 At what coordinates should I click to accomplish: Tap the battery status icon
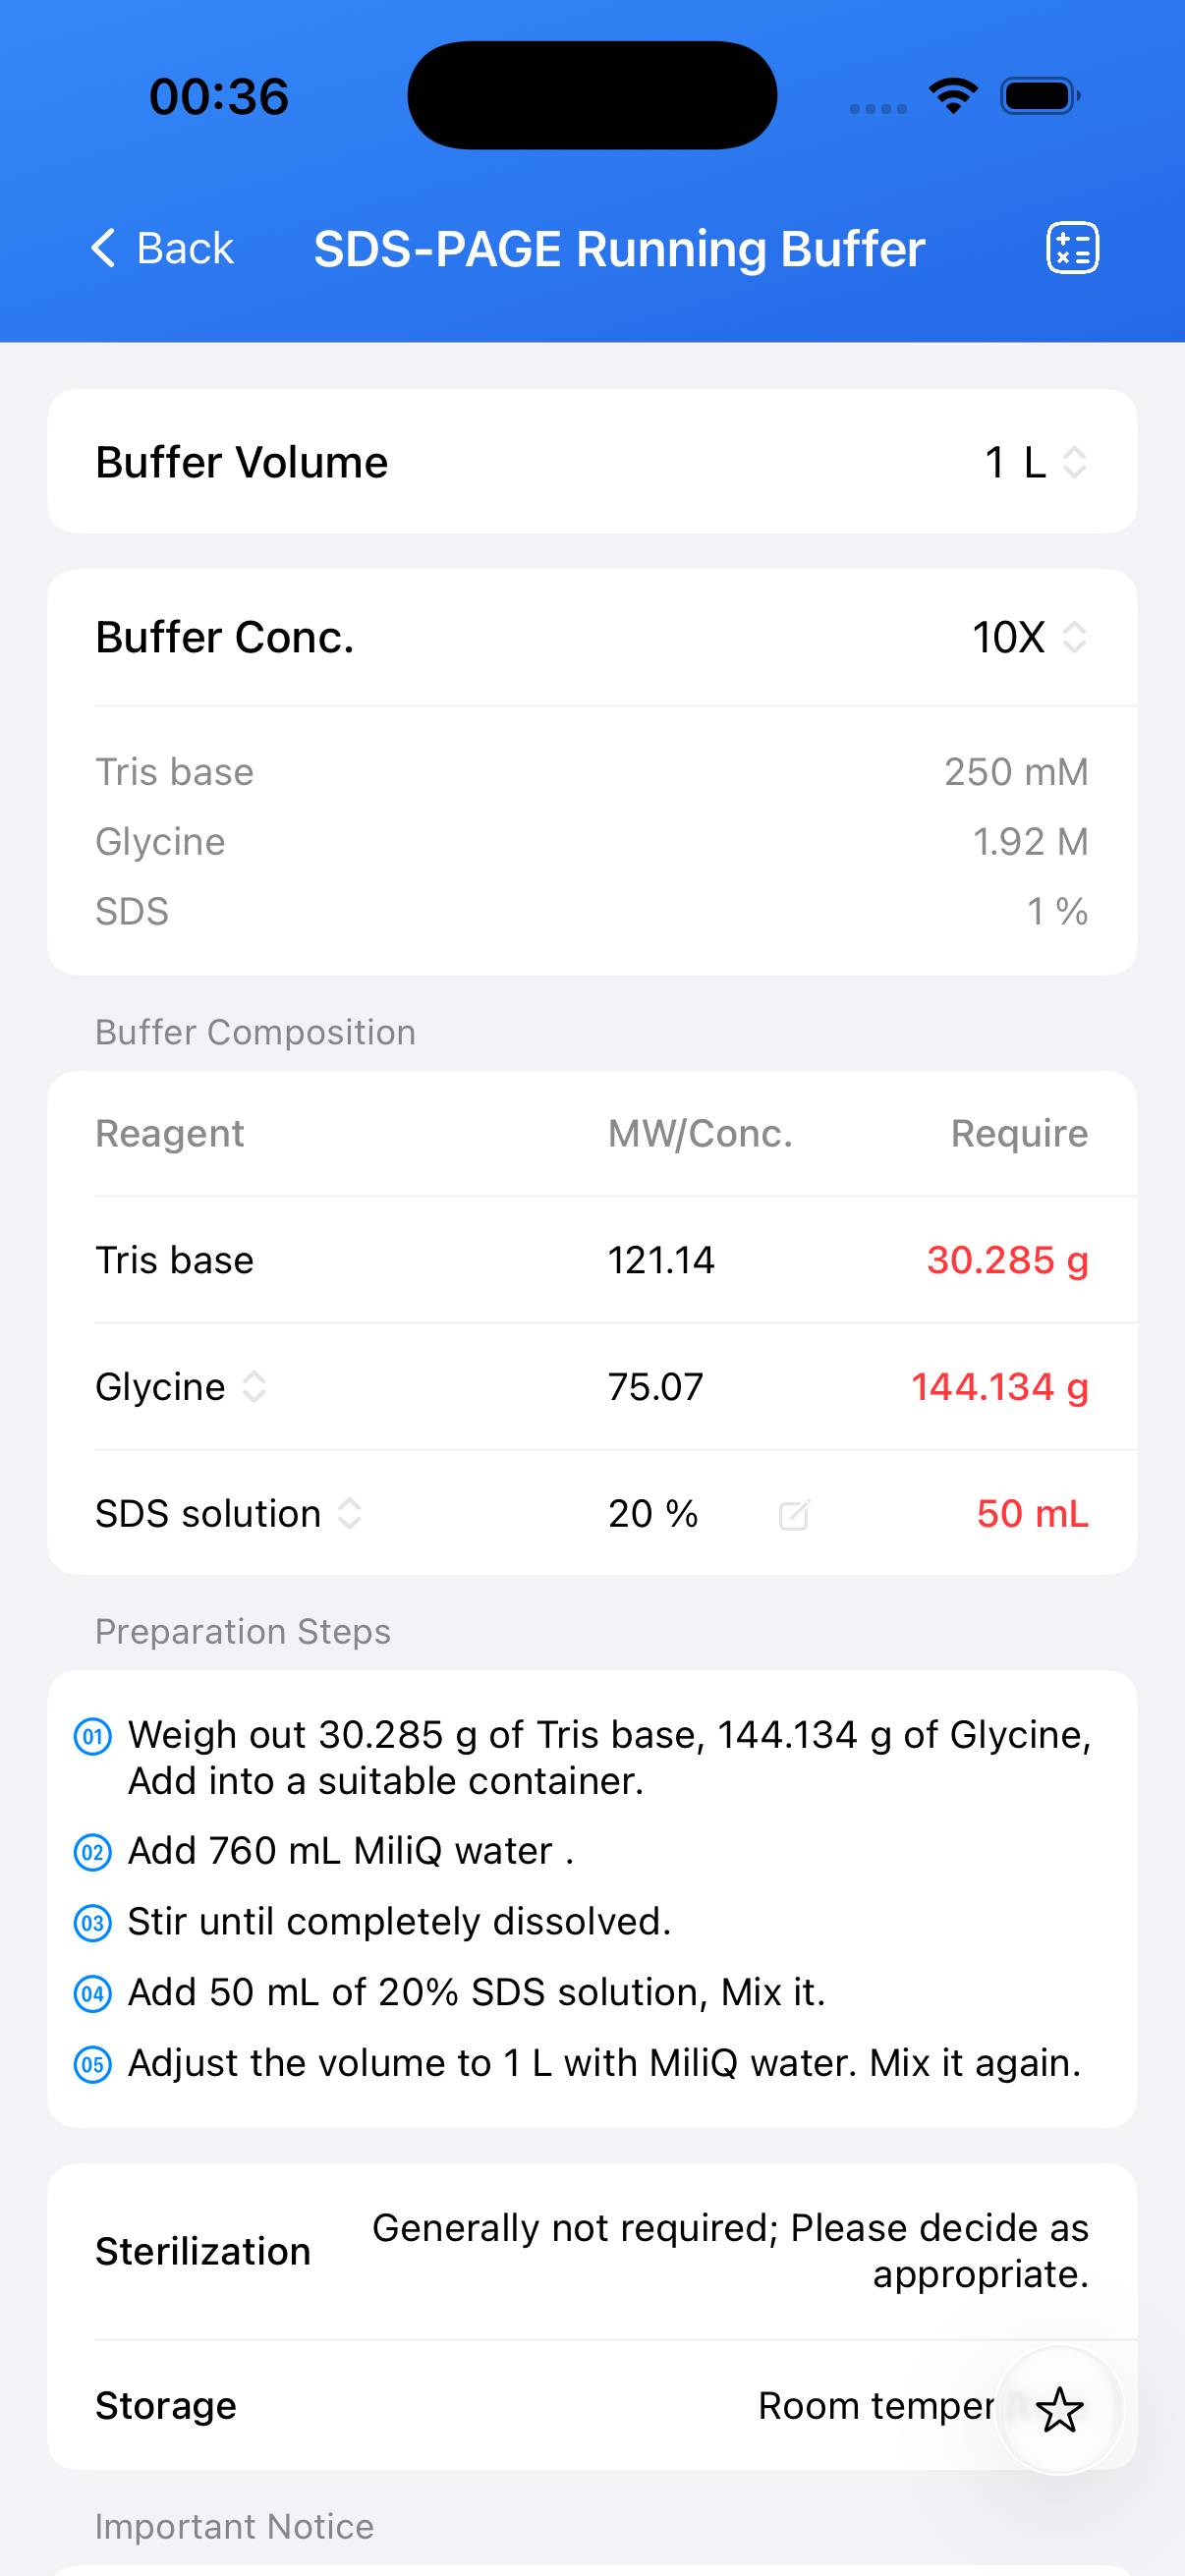coord(1040,96)
